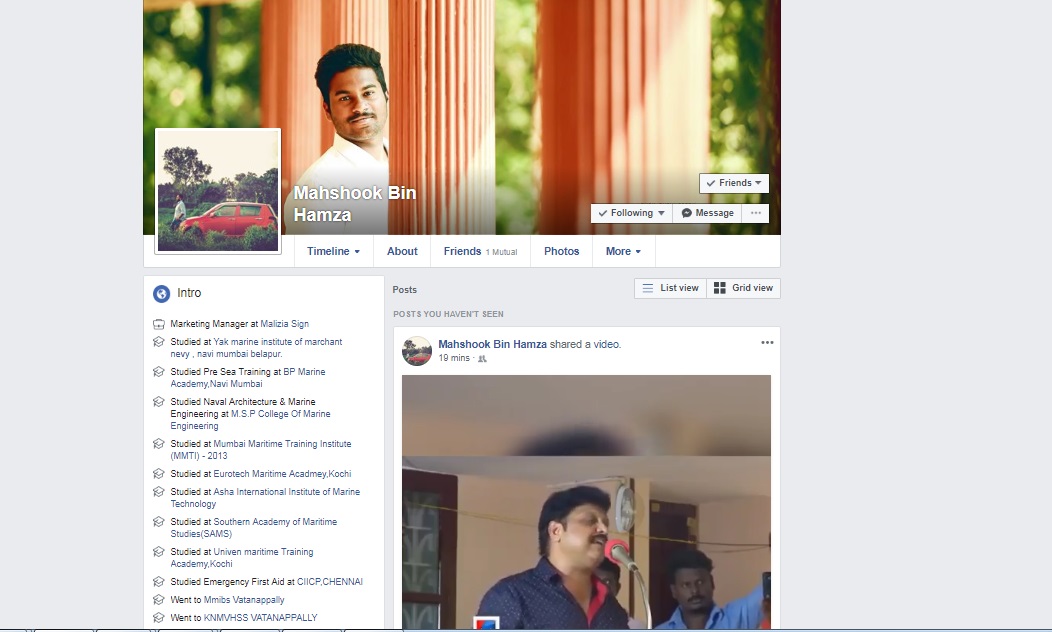
Task: Click graduation cap icon beside Asha International
Action: click(x=159, y=492)
